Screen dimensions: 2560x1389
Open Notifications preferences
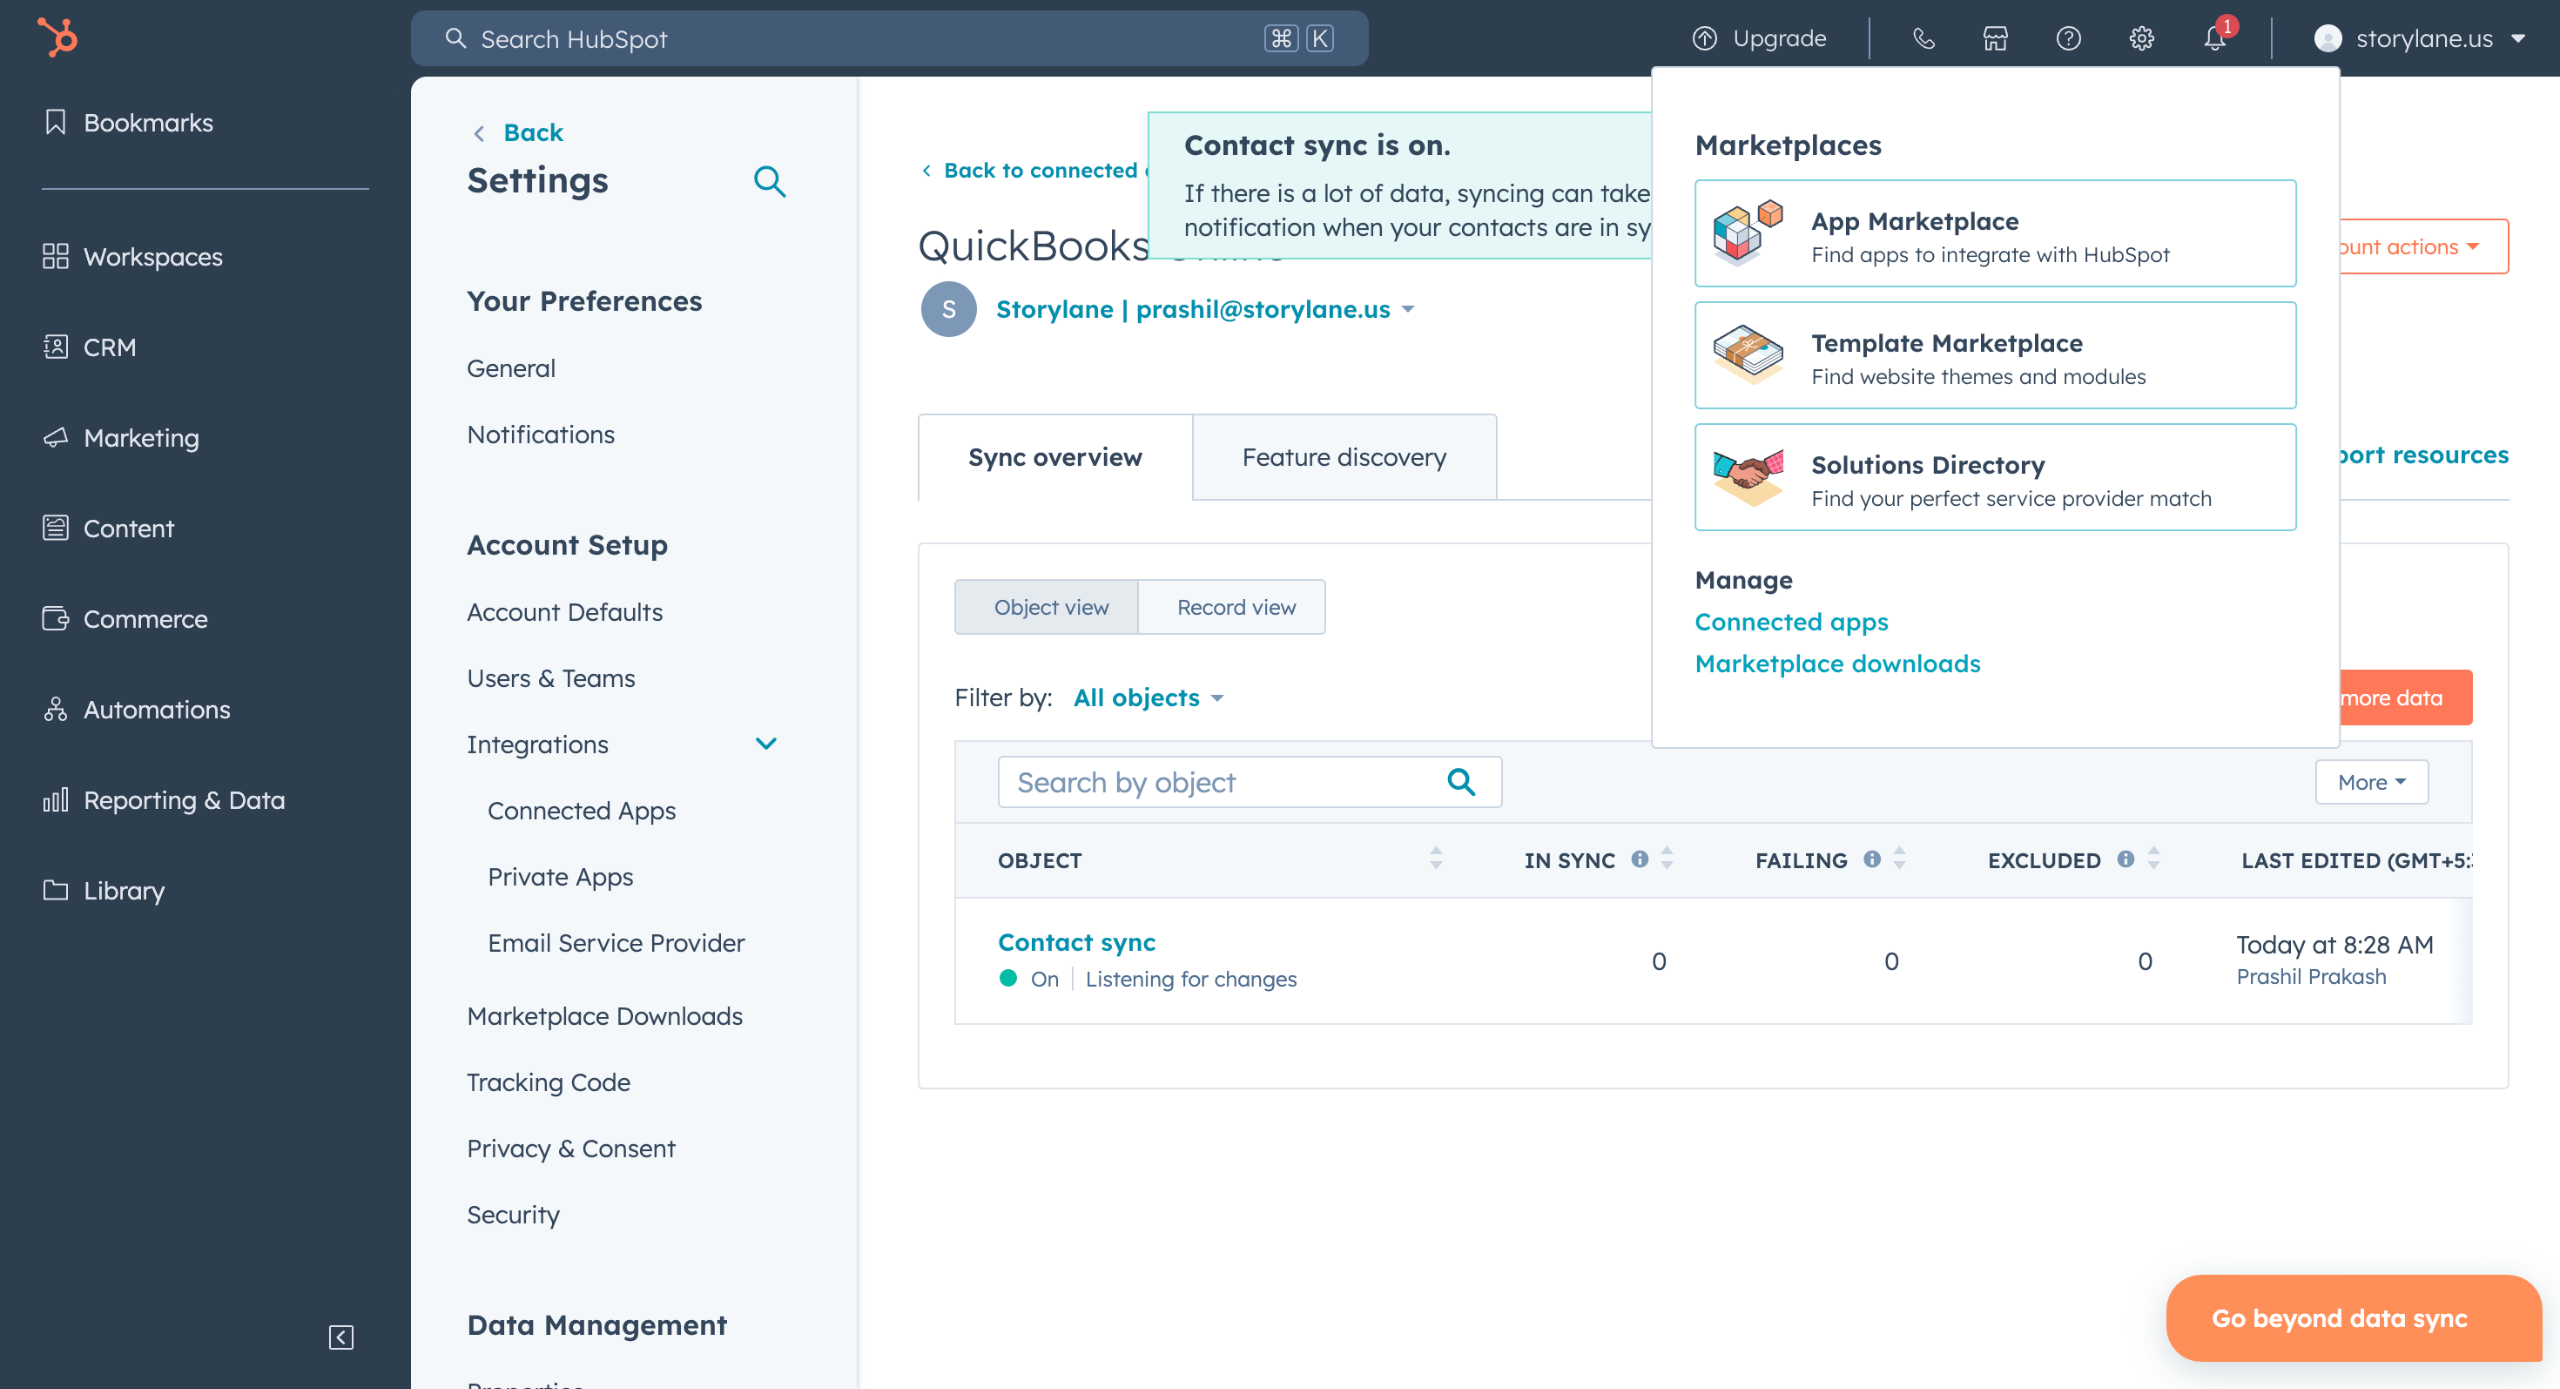point(540,435)
